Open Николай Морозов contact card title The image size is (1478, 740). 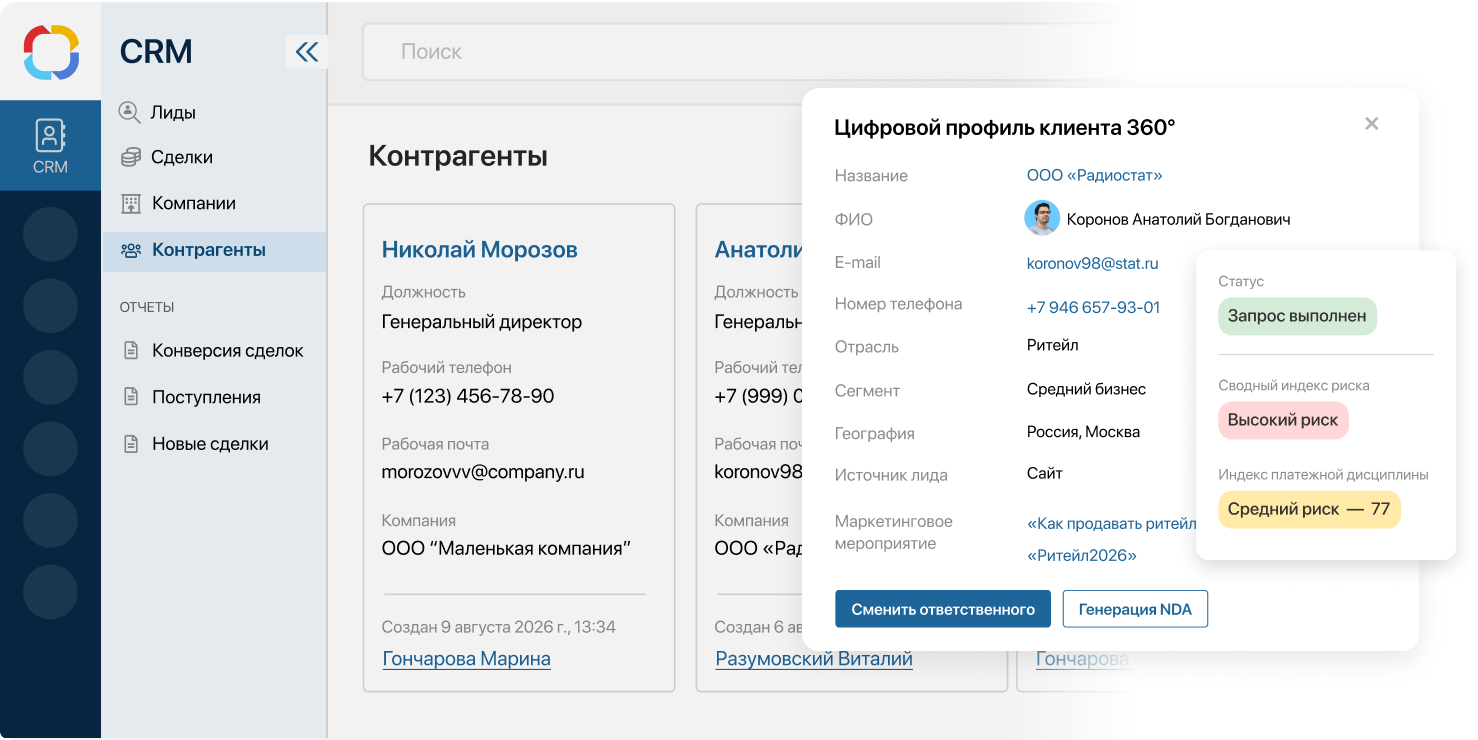pyautogui.click(x=480, y=249)
